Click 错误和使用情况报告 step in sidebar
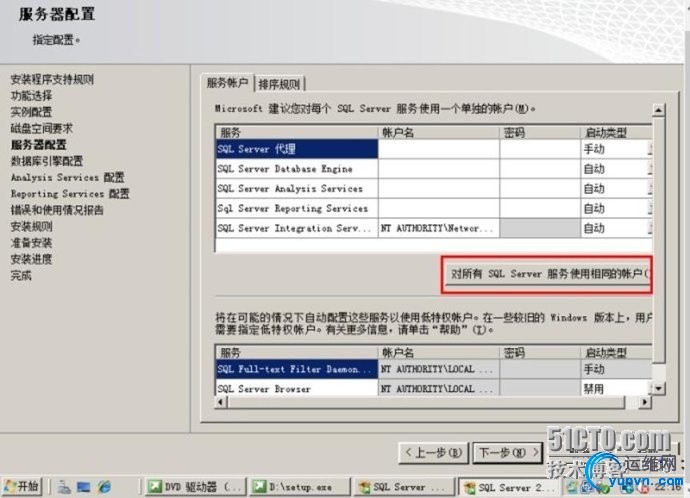The image size is (690, 498). (57, 210)
